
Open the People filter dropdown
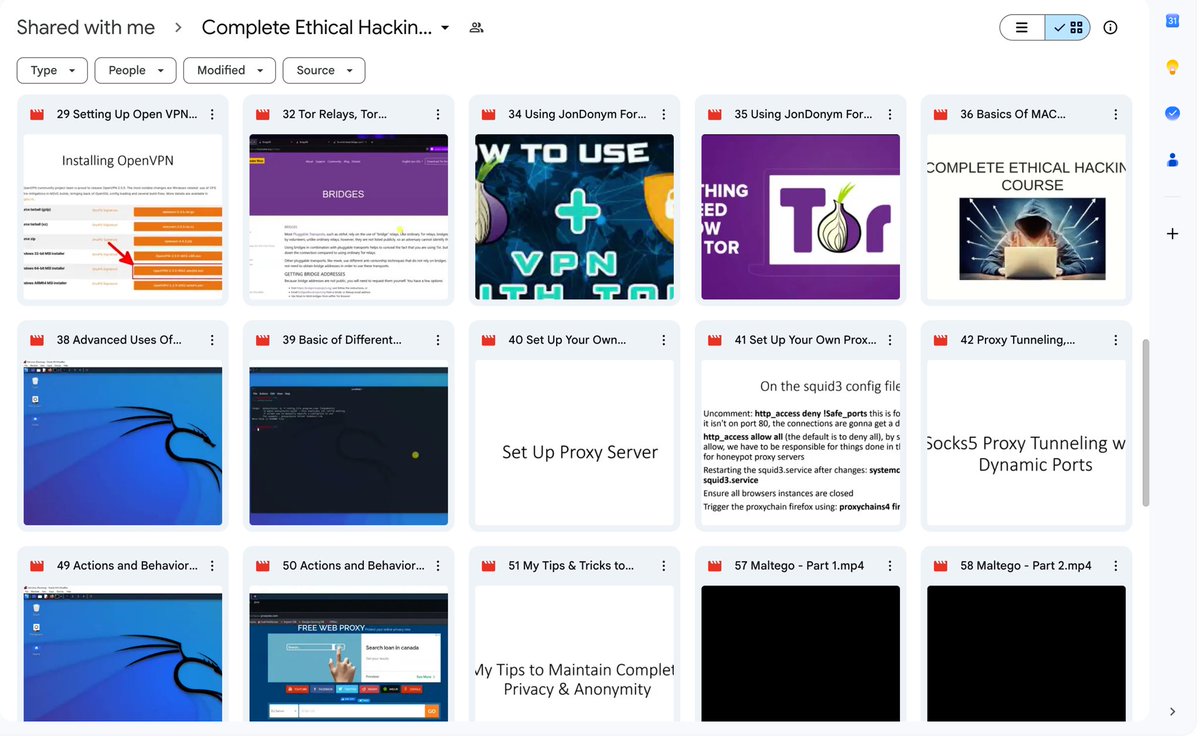pyautogui.click(x=136, y=70)
